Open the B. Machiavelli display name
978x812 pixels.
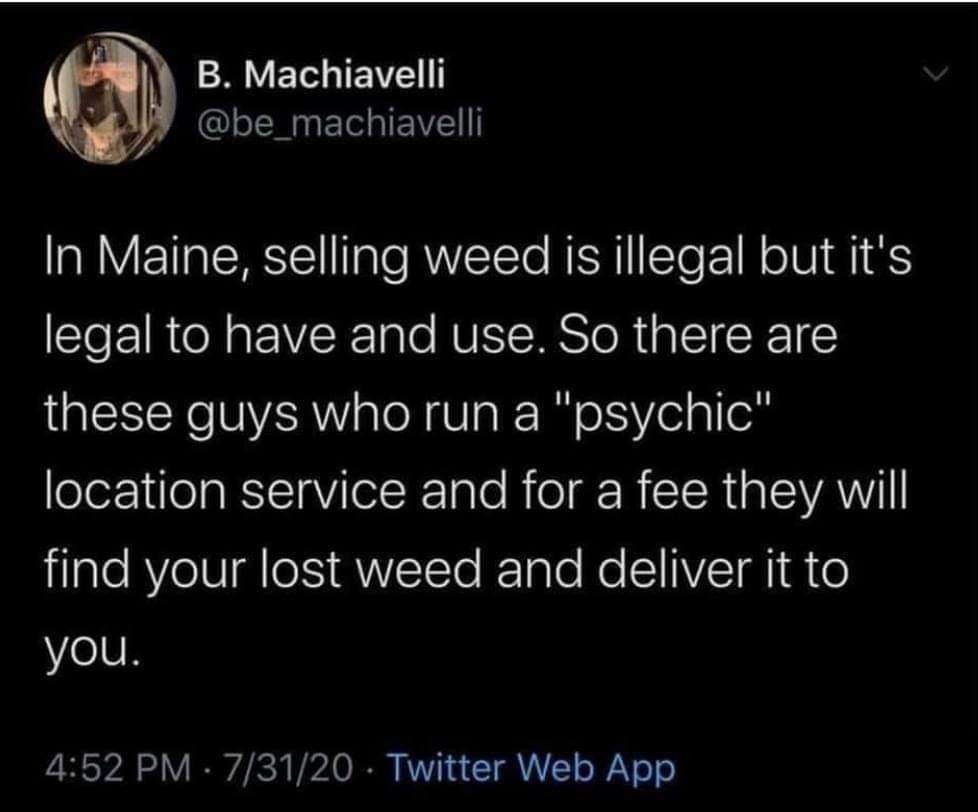315,73
